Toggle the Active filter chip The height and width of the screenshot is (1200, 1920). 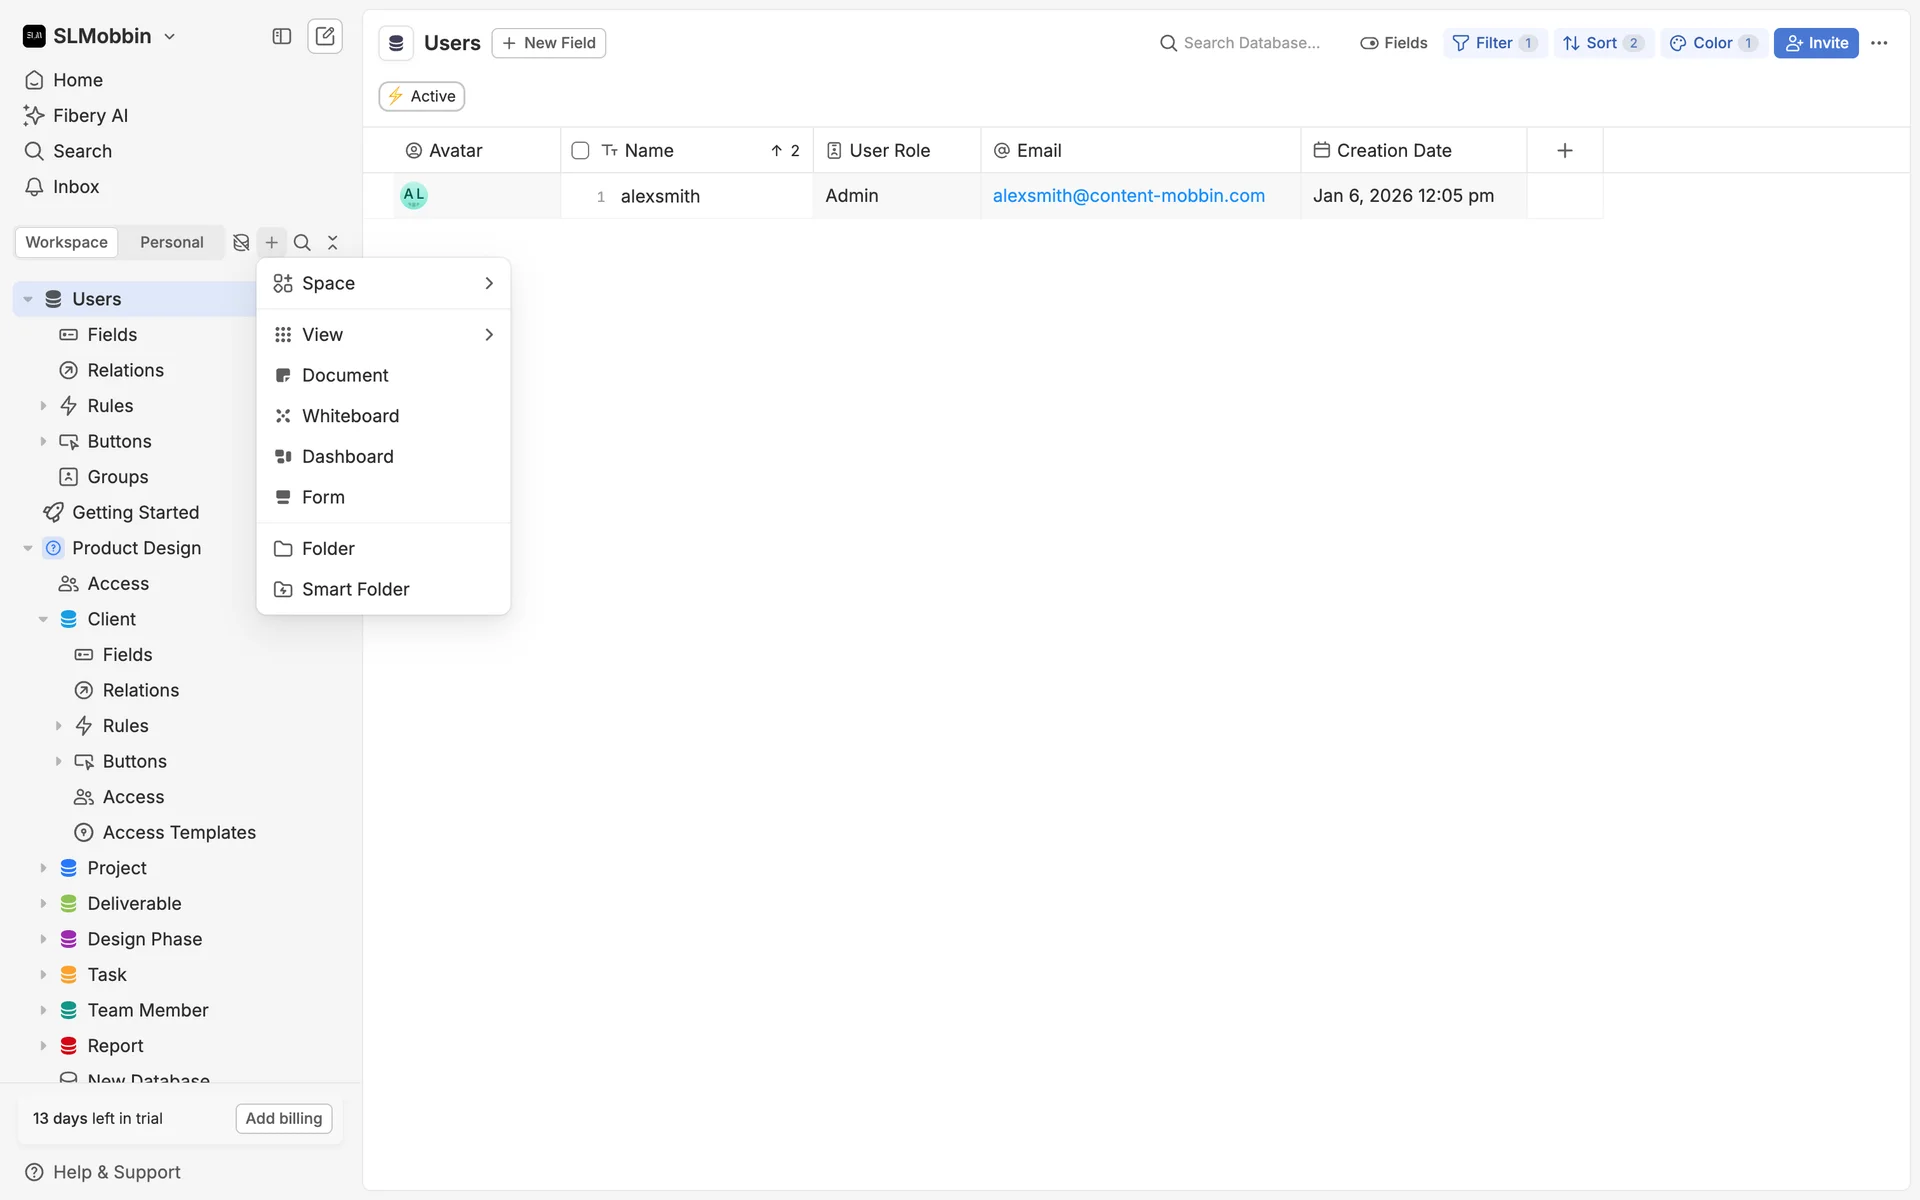tap(422, 96)
